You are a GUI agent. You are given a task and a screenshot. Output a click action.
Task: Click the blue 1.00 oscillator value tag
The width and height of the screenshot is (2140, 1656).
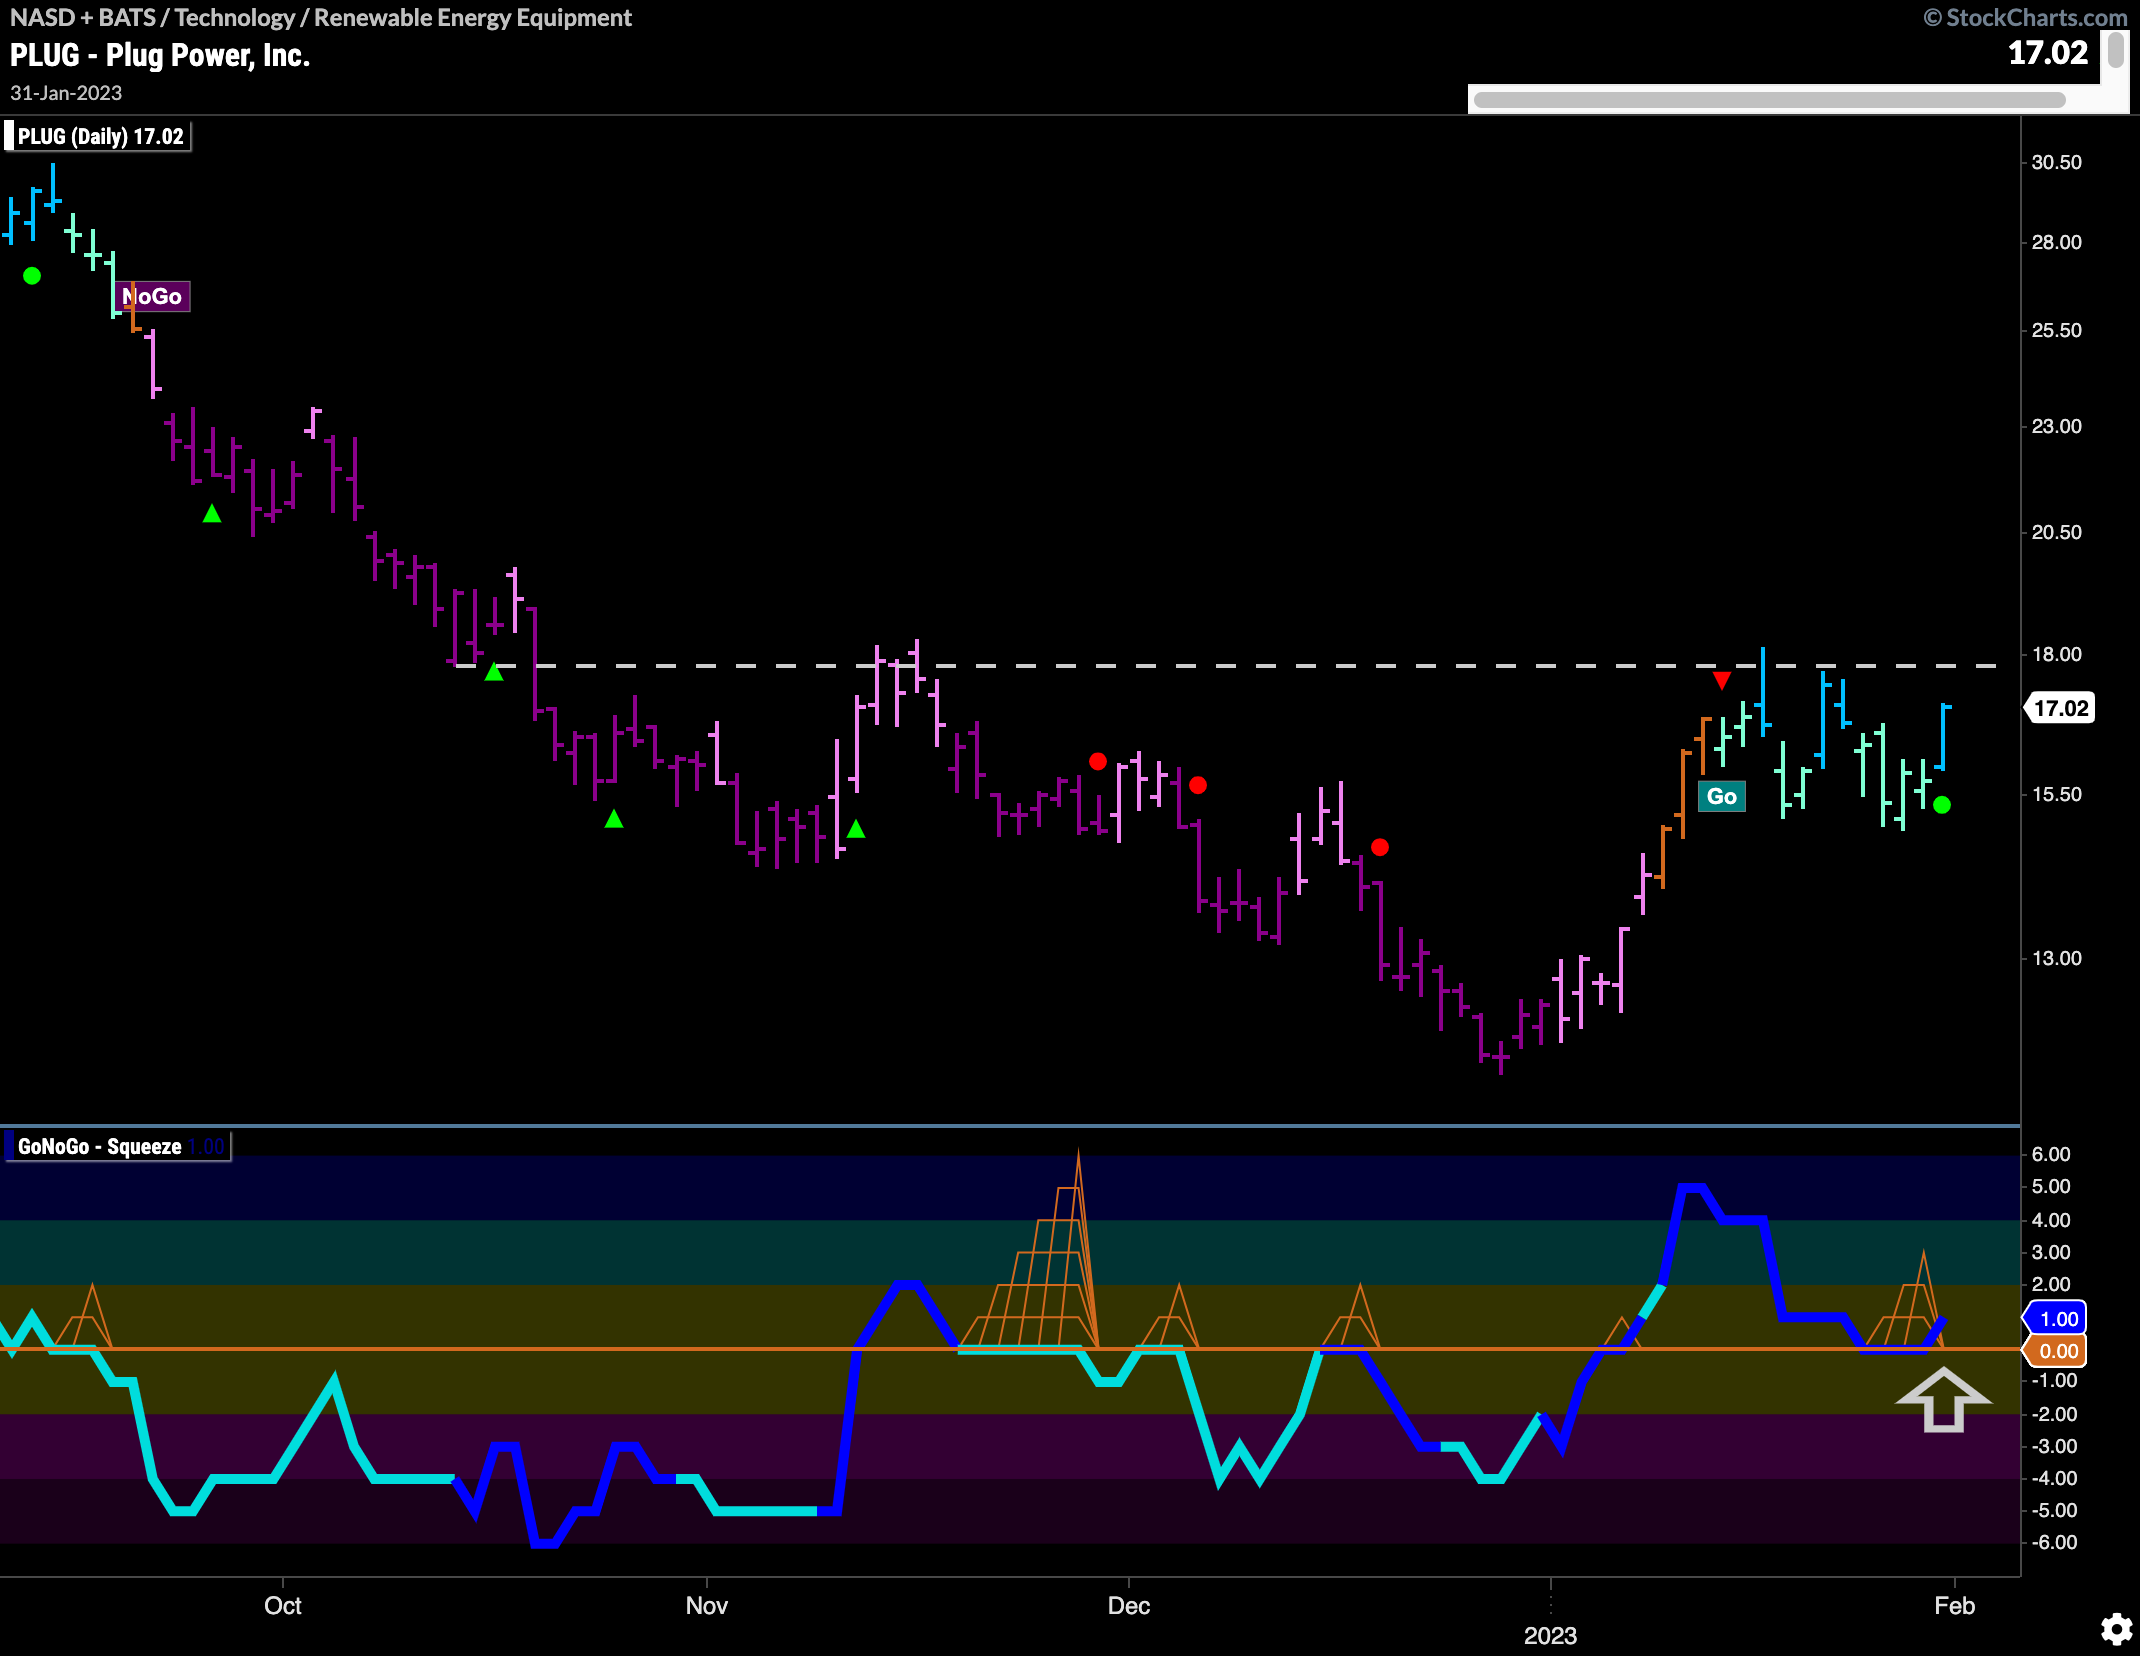(2056, 1319)
